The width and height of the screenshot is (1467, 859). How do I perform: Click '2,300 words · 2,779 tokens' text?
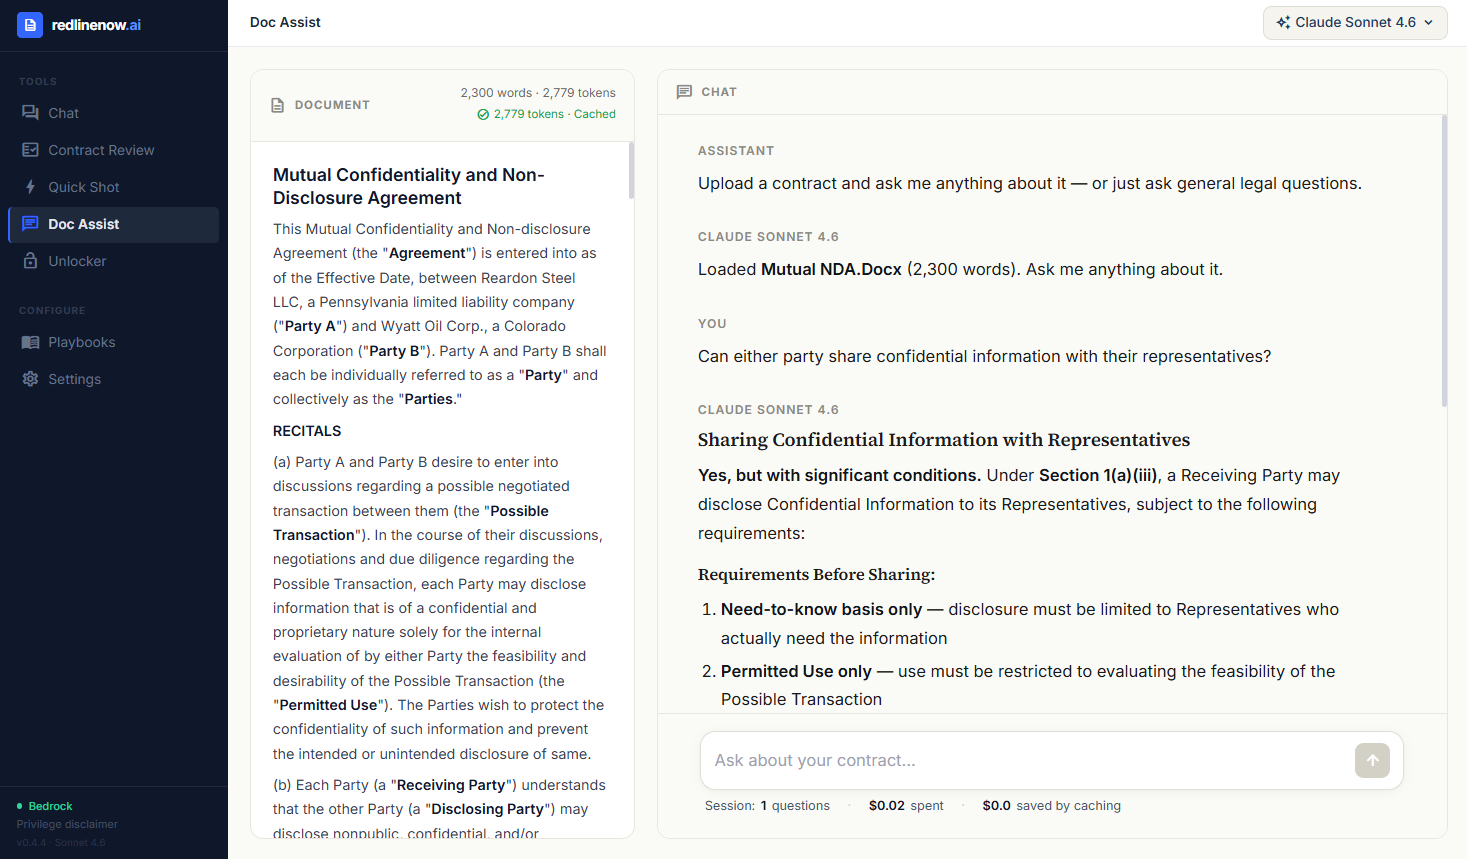(x=538, y=93)
